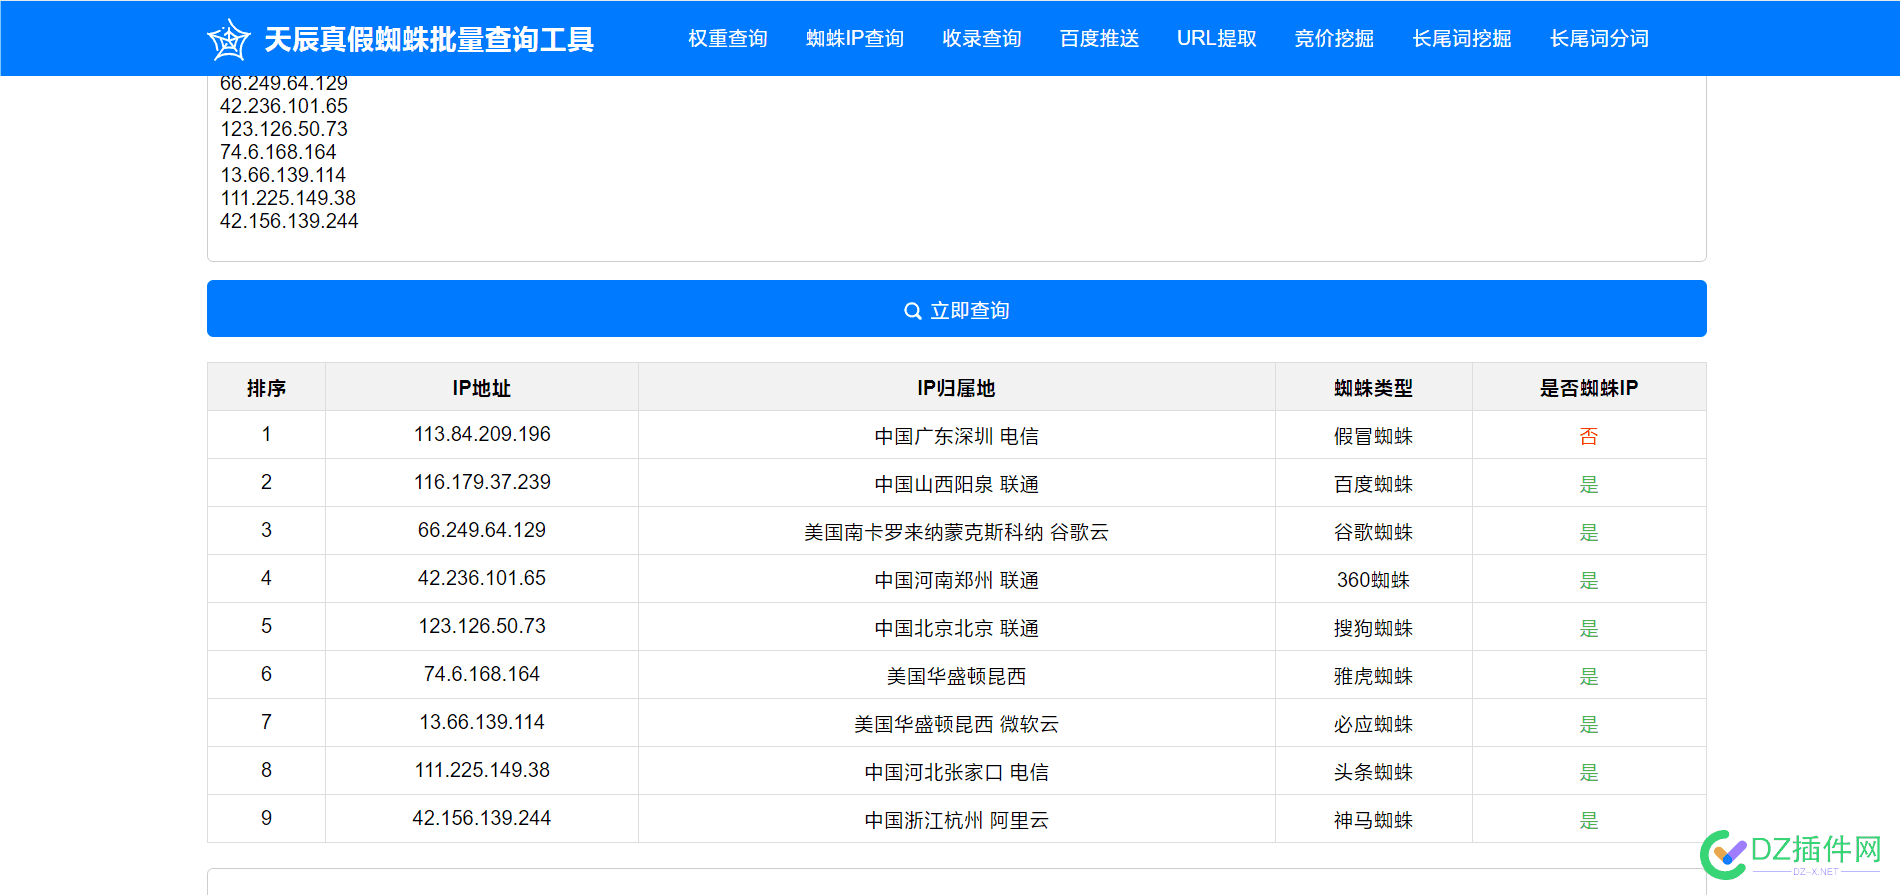Go to 长尾词挖掘 tool
Image resolution: width=1900 pixels, height=895 pixels.
click(x=1462, y=38)
